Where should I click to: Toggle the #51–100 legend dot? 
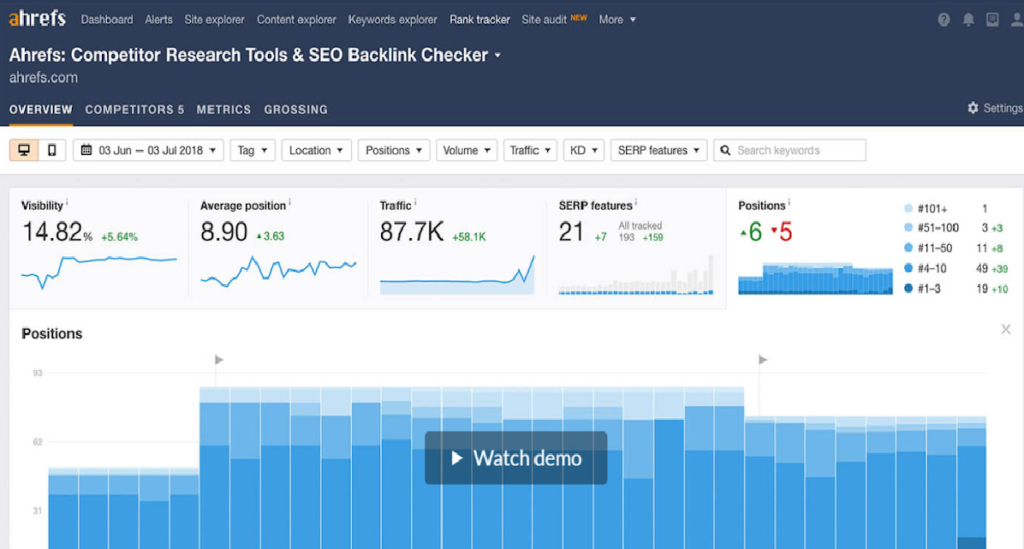908,228
